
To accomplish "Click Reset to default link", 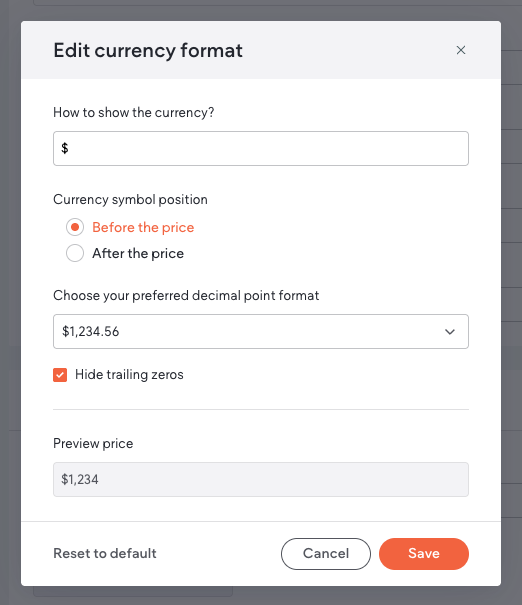I will tap(105, 553).
